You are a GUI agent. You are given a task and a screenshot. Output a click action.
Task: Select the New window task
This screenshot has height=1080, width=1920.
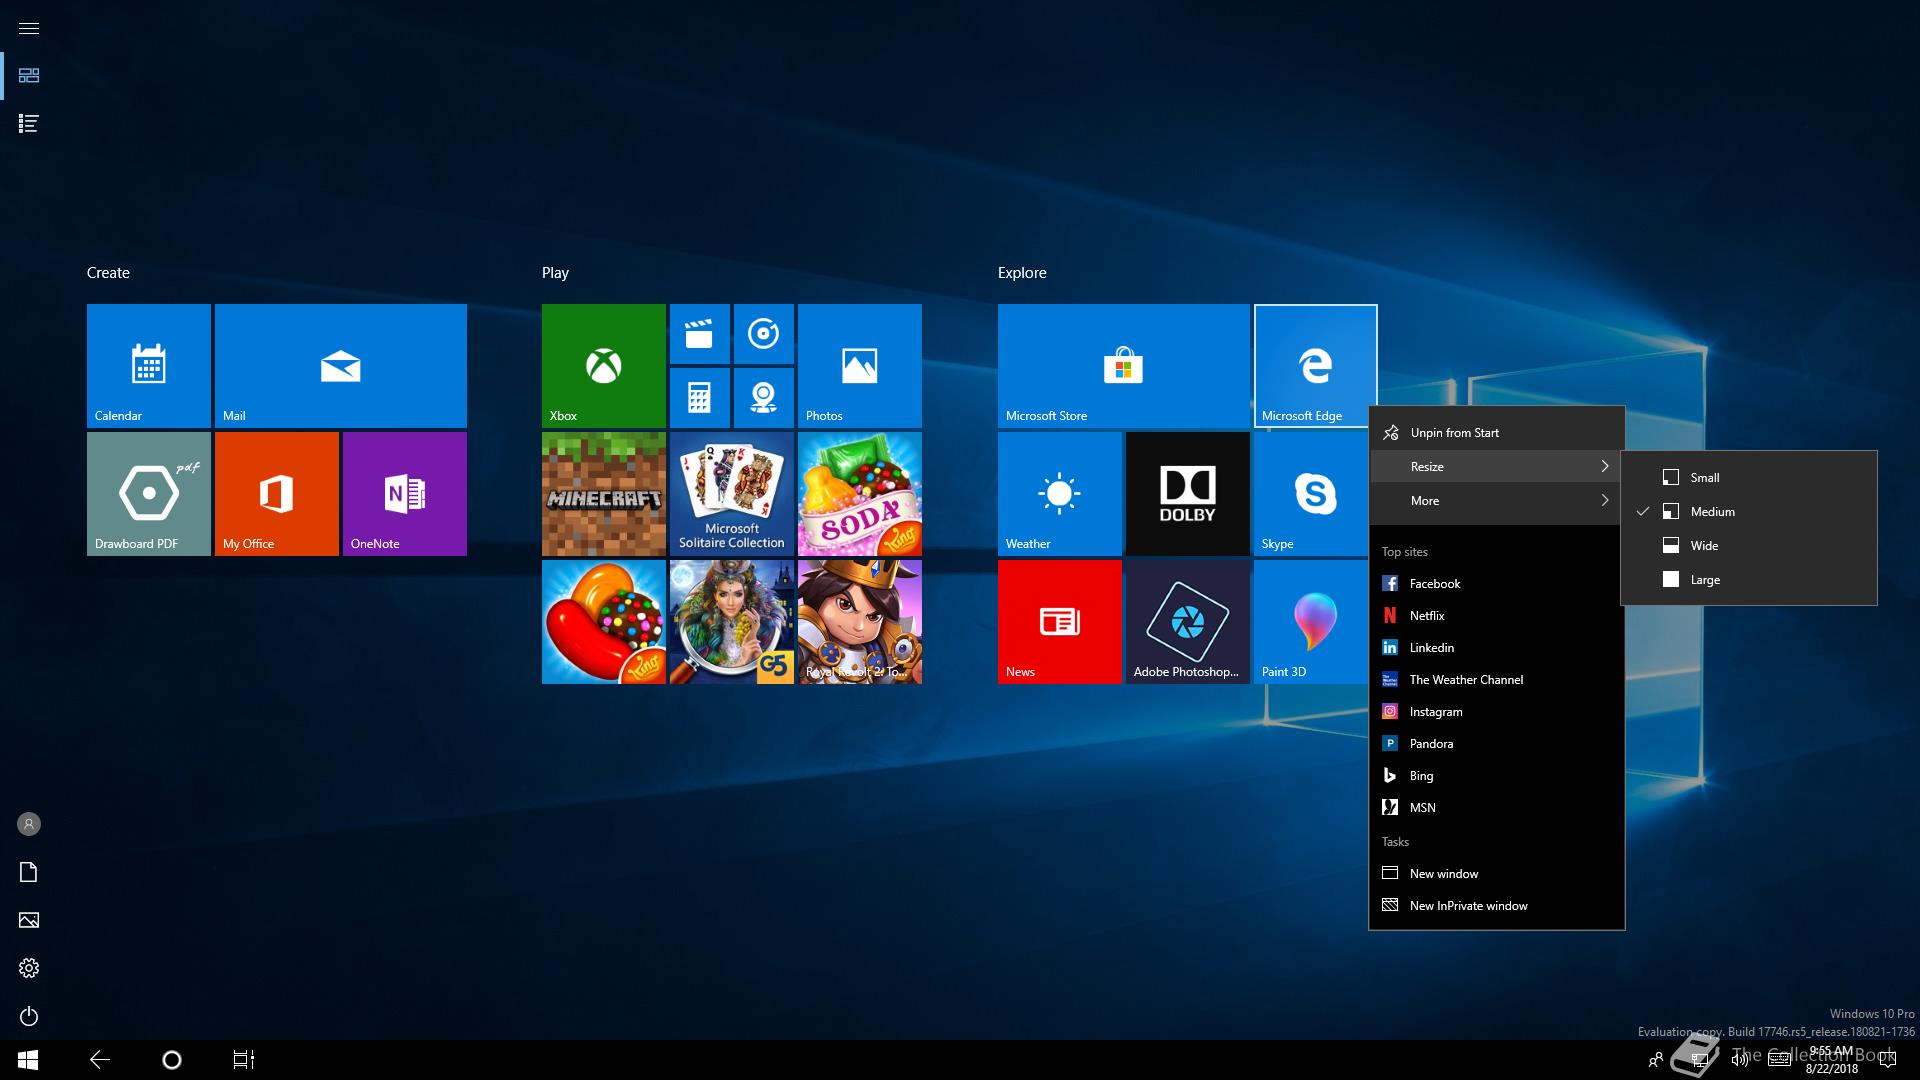1496,873
